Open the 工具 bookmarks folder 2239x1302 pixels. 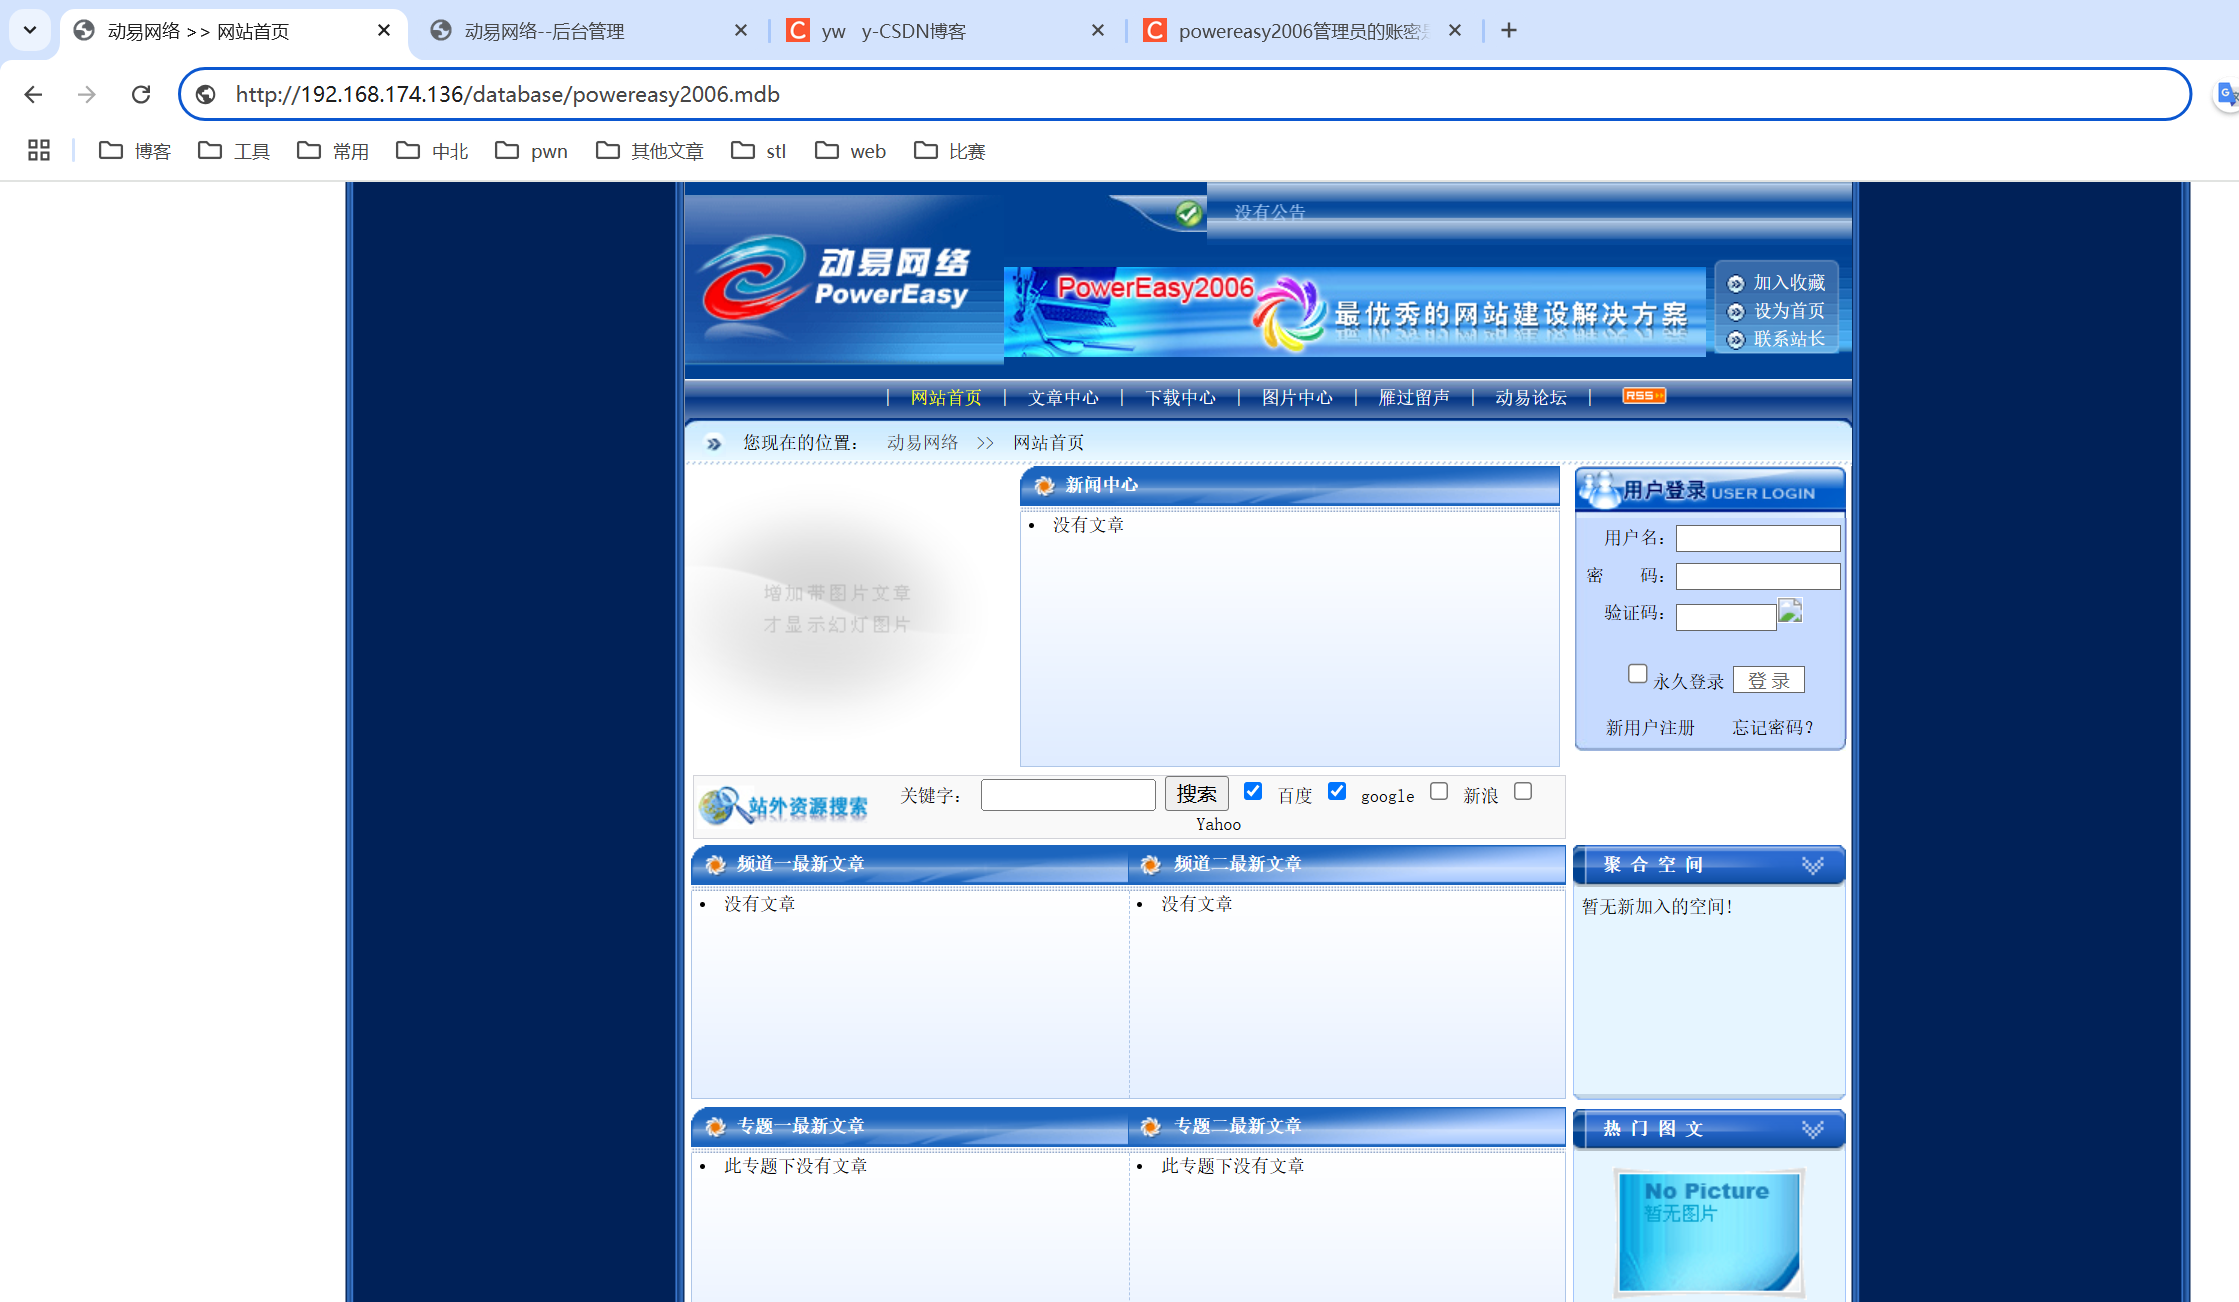click(235, 151)
